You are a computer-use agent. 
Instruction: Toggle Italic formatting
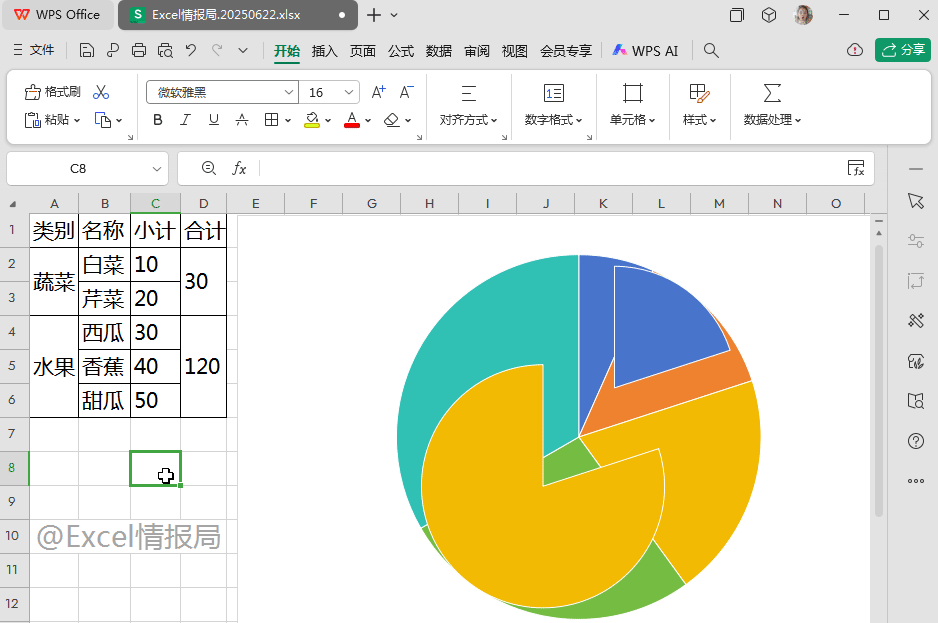(x=185, y=120)
